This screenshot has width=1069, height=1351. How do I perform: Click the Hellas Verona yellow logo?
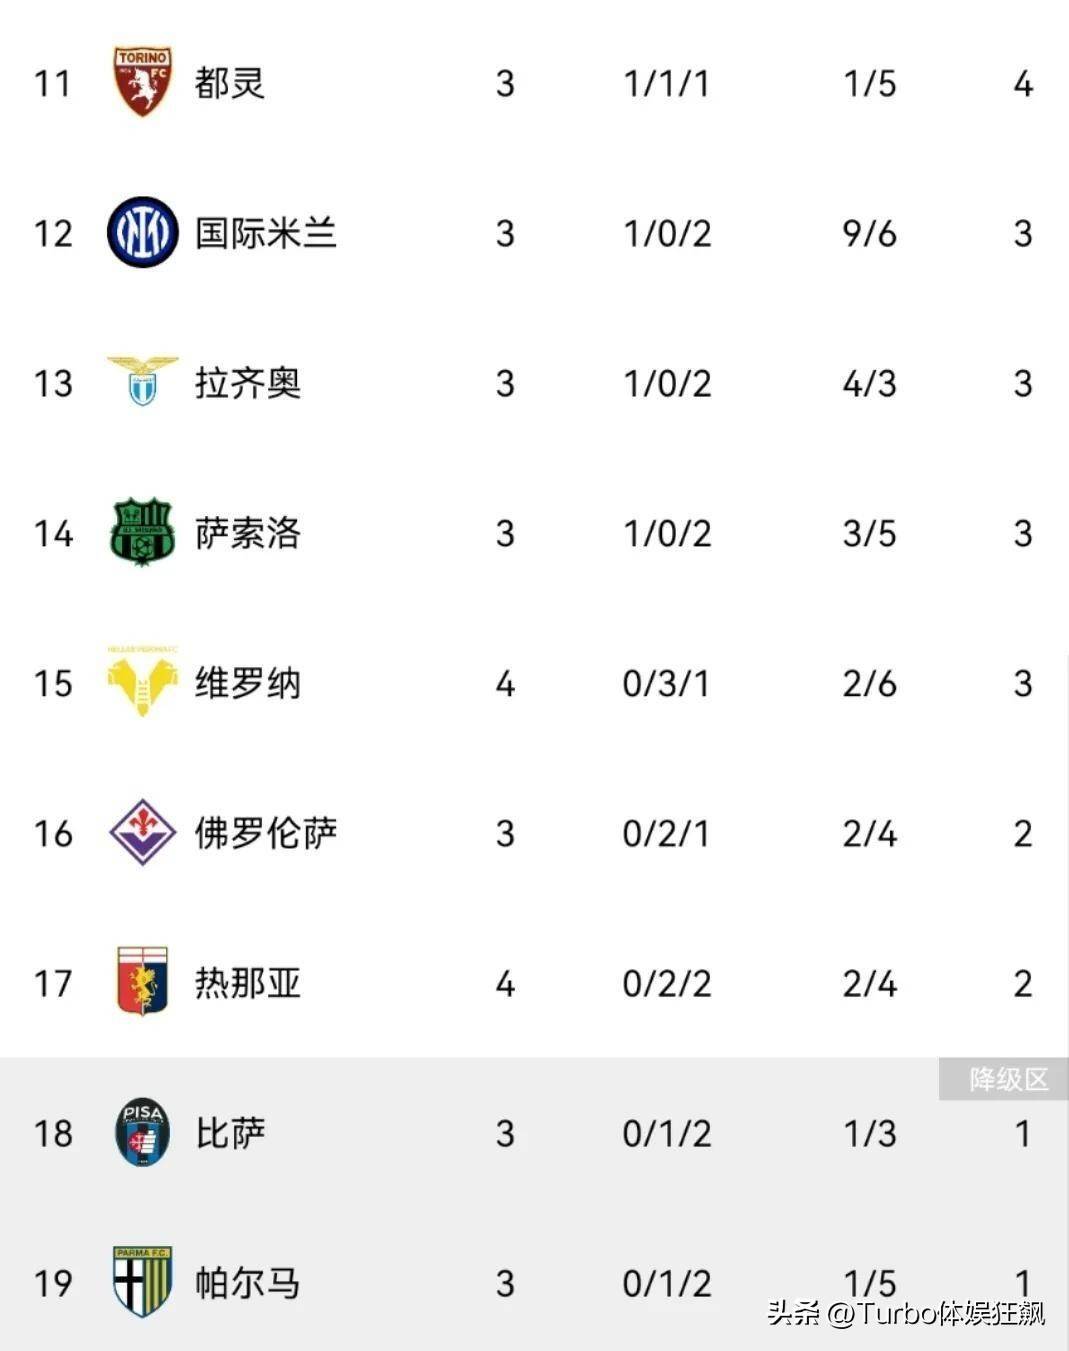click(142, 682)
